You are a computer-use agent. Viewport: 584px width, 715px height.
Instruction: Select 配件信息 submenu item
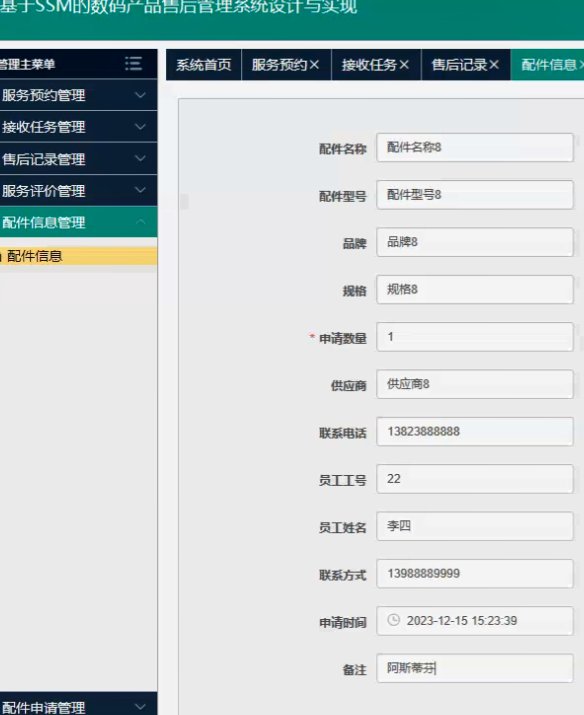pos(78,256)
